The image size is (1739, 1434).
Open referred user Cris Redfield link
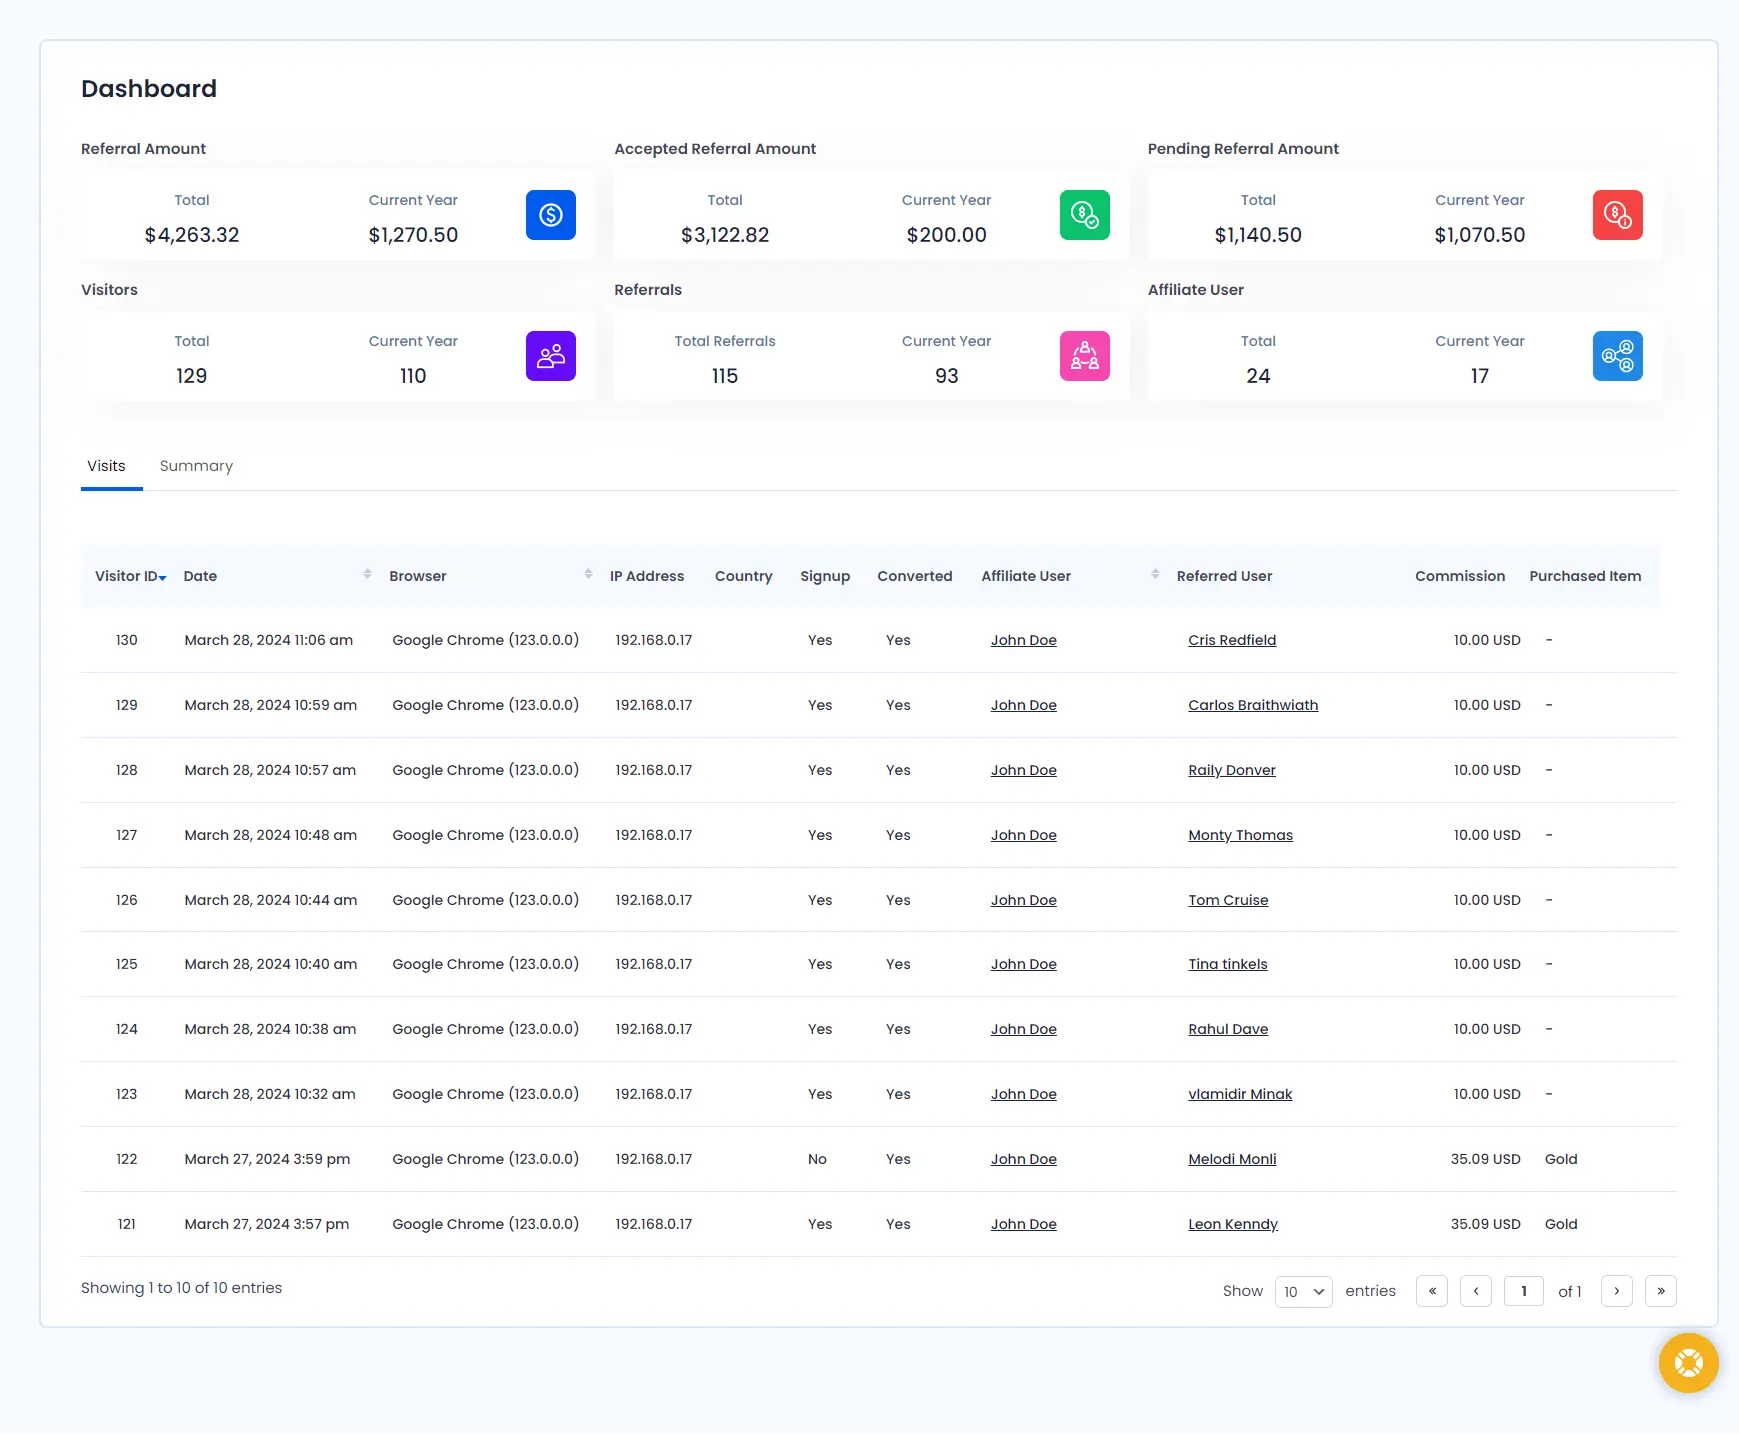point(1231,640)
